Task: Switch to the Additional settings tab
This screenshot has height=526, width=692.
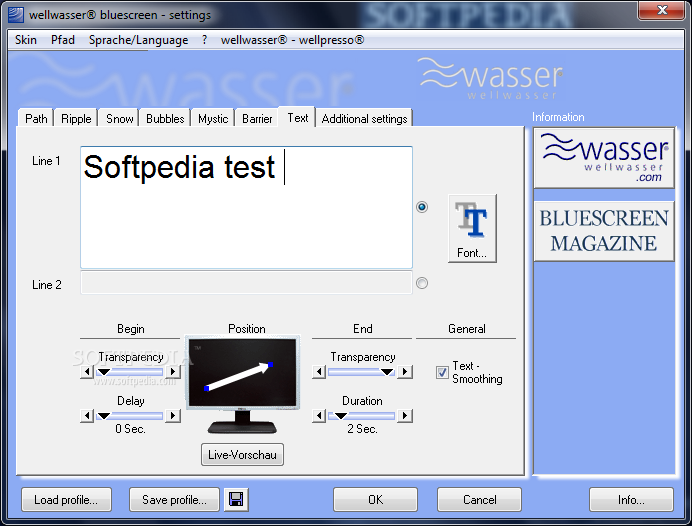Action: tap(364, 119)
